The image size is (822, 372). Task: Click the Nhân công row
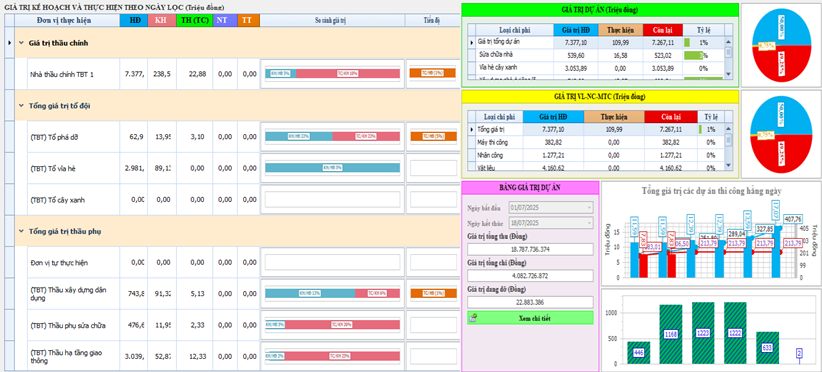click(597, 155)
